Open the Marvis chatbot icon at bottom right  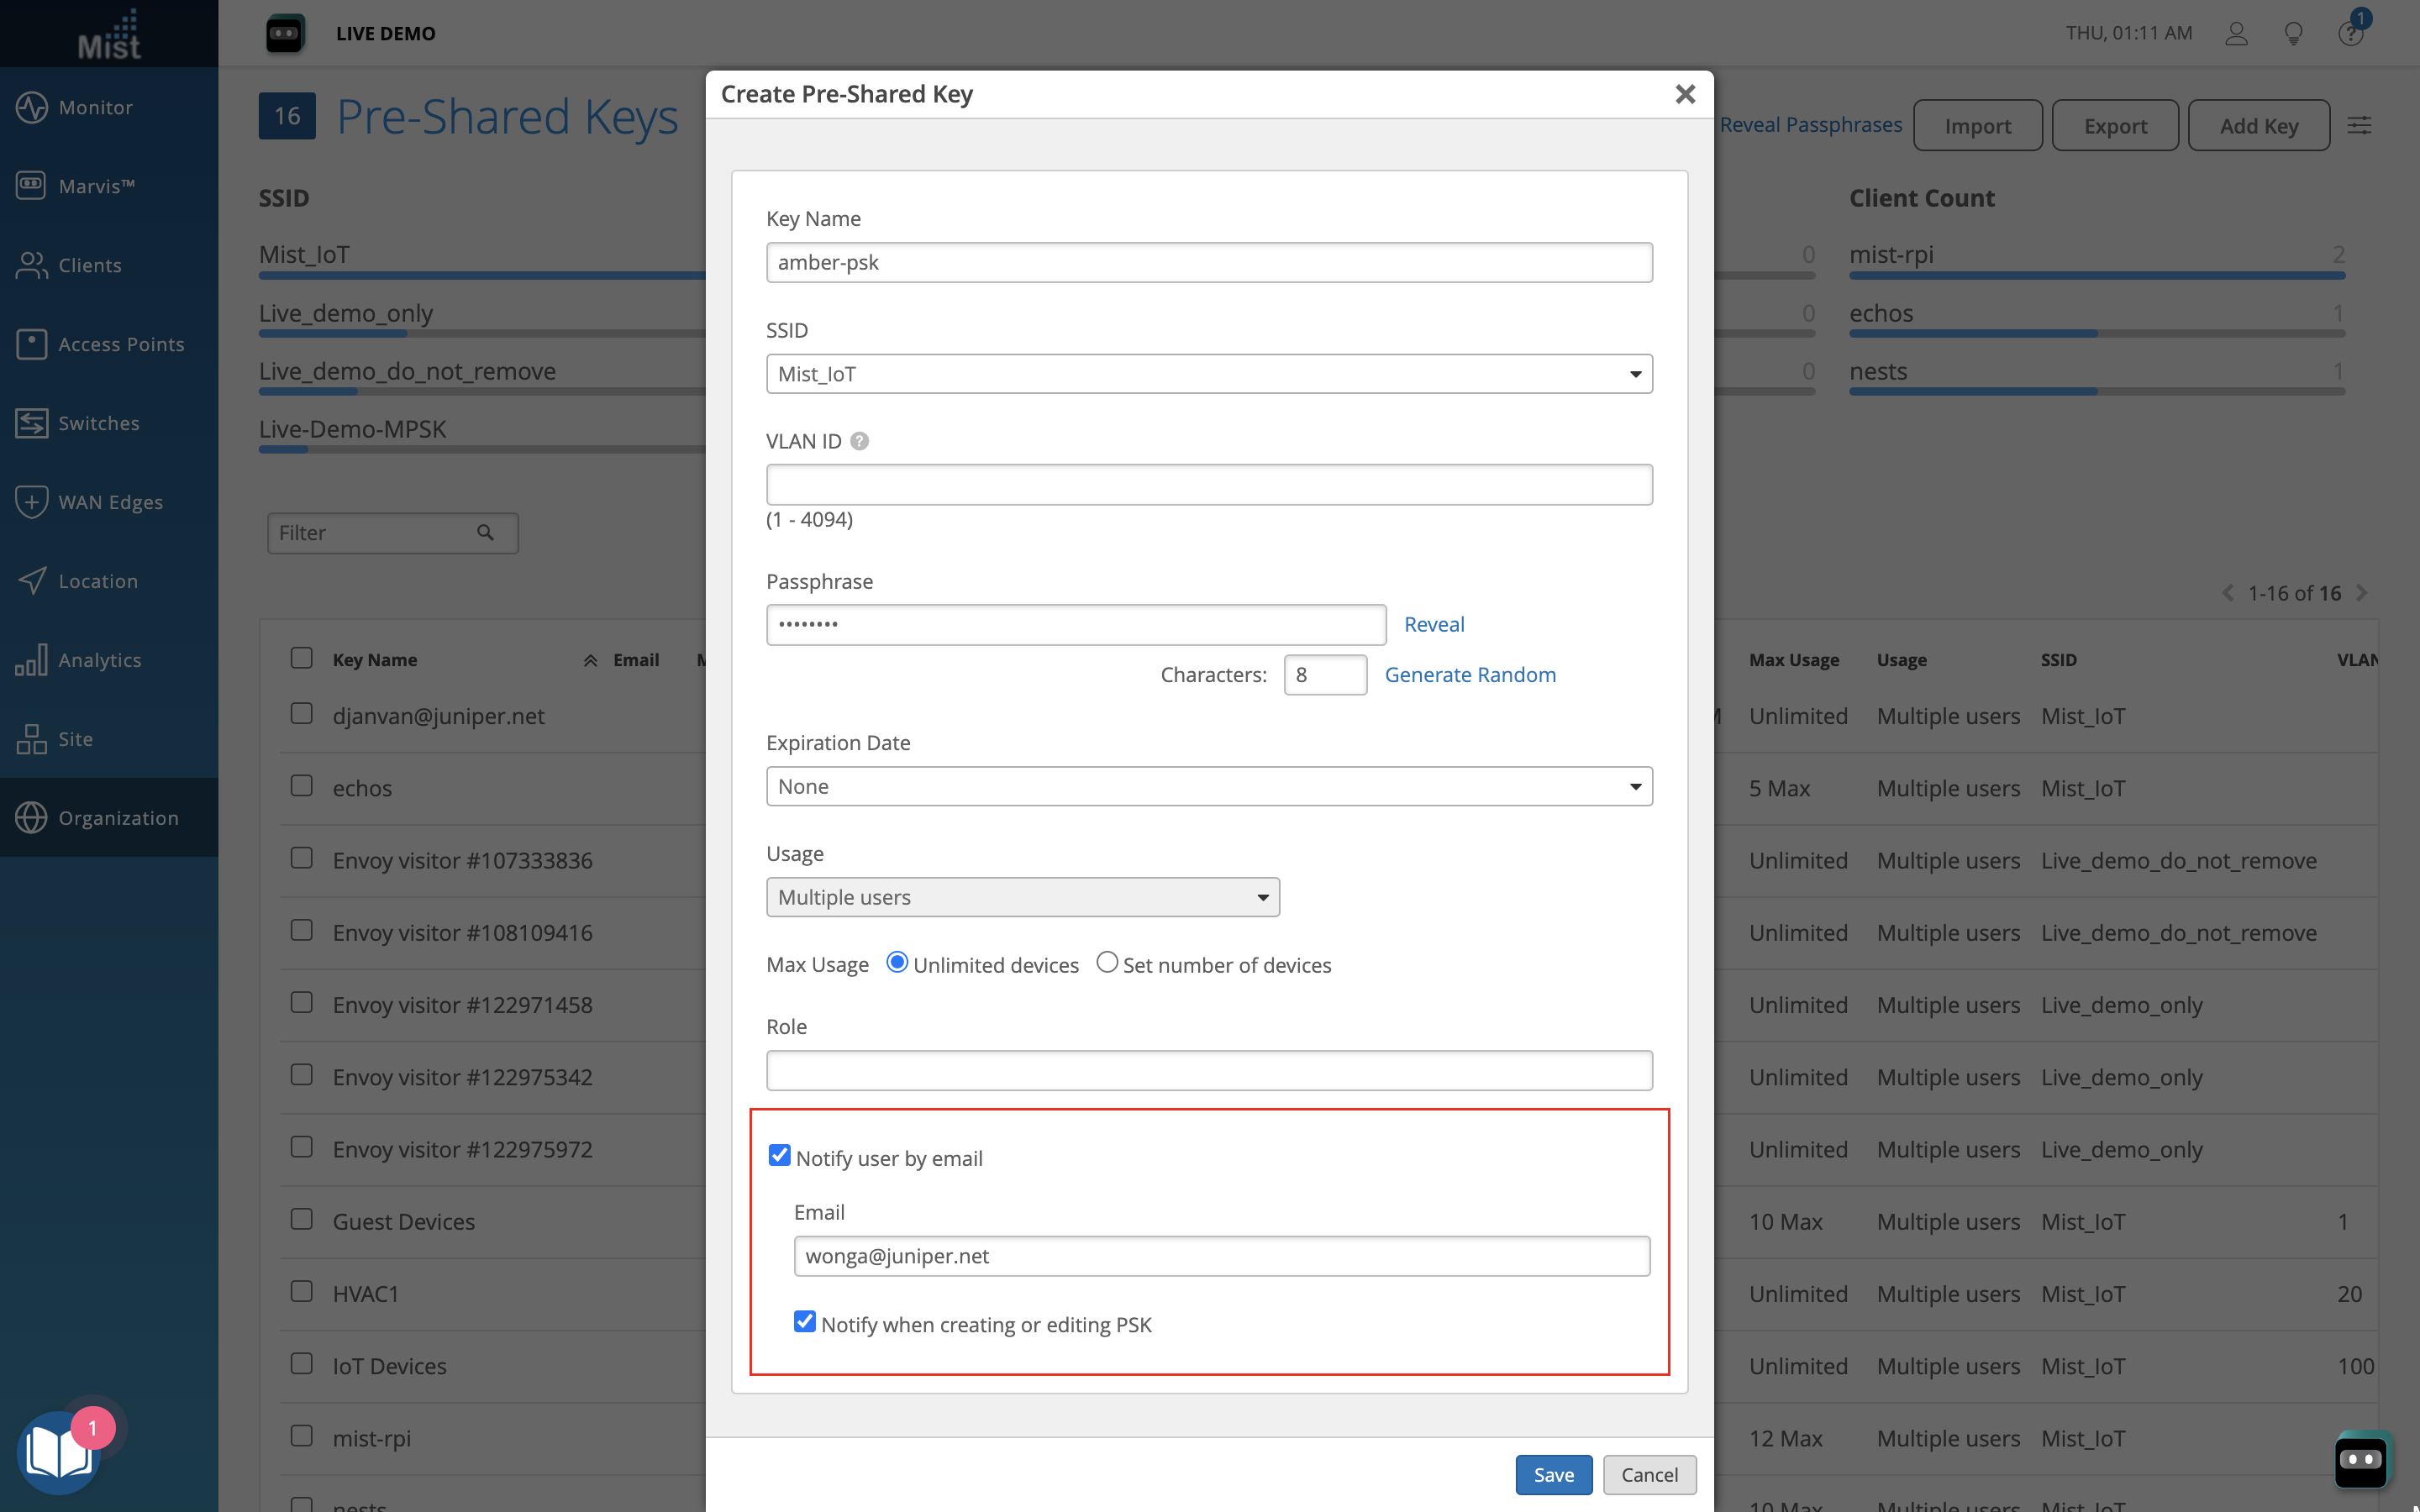2361,1459
